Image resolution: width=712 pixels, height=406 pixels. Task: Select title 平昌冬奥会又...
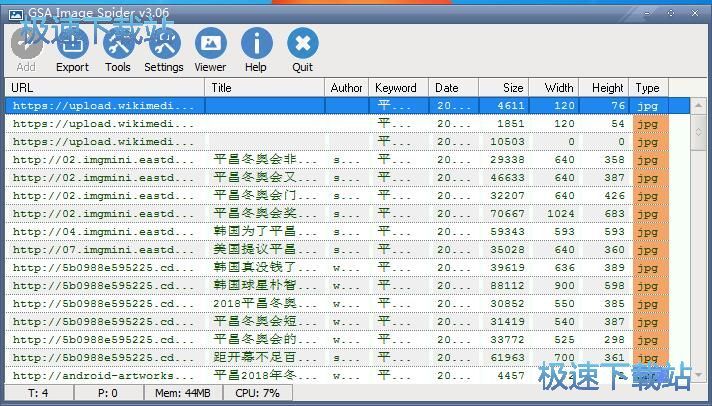265,178
